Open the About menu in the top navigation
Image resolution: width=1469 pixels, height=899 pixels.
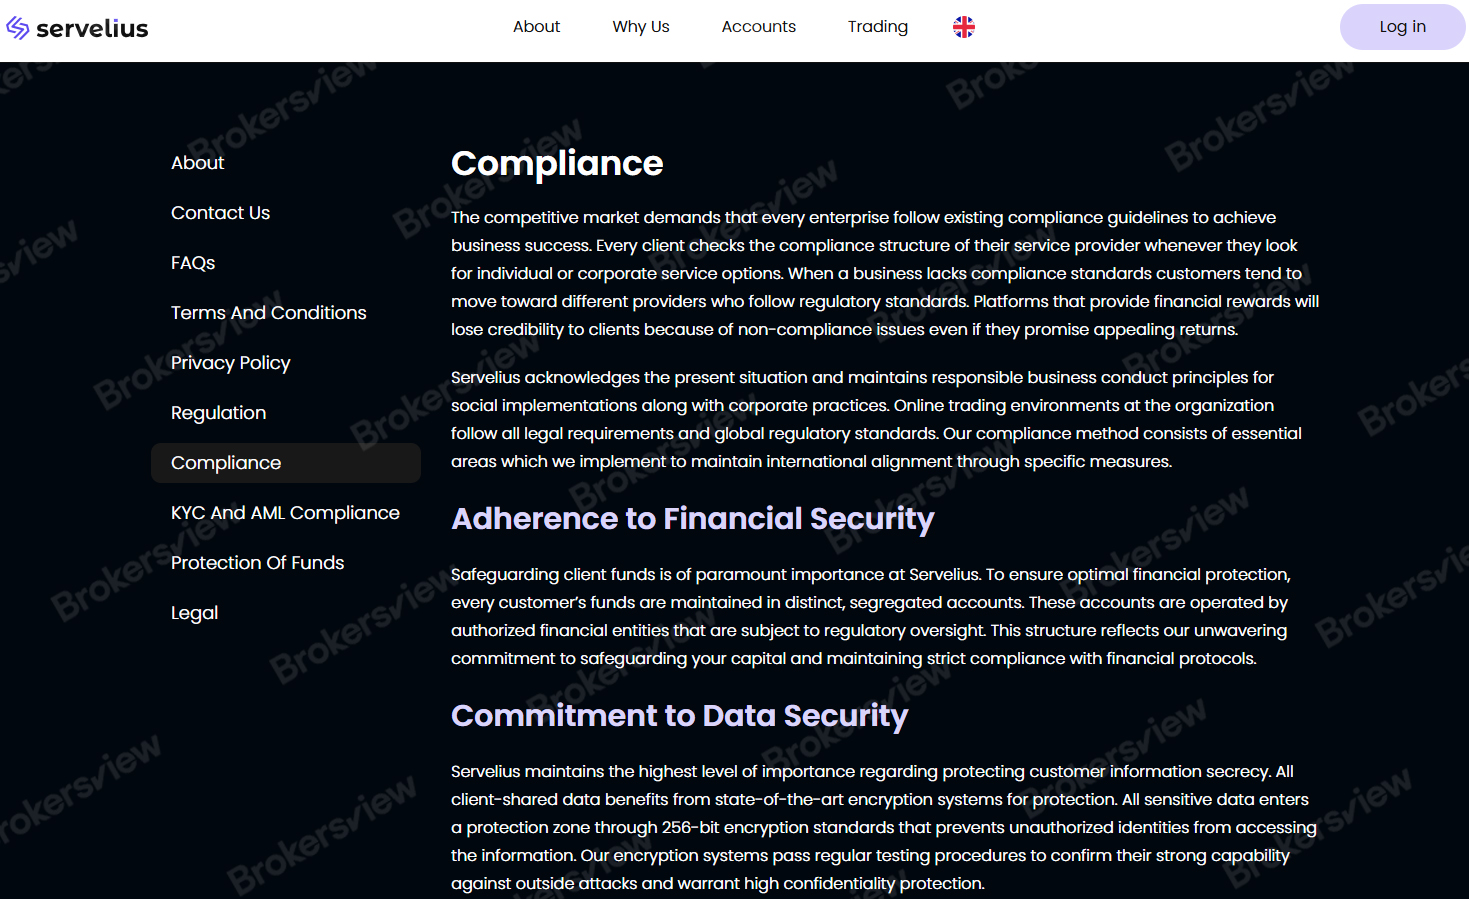point(536,27)
